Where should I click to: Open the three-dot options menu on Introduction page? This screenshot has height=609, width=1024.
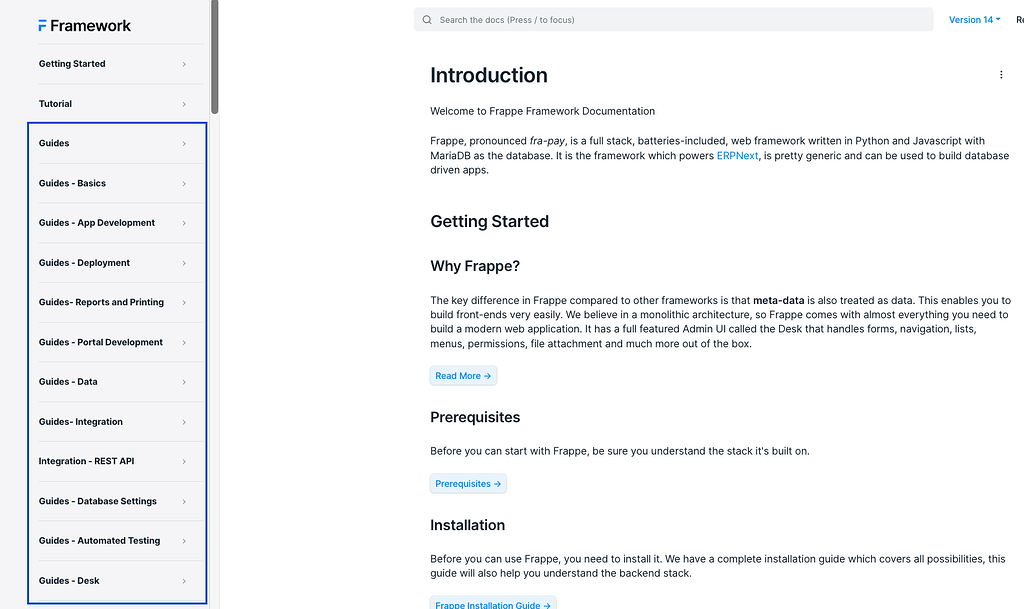point(1001,74)
